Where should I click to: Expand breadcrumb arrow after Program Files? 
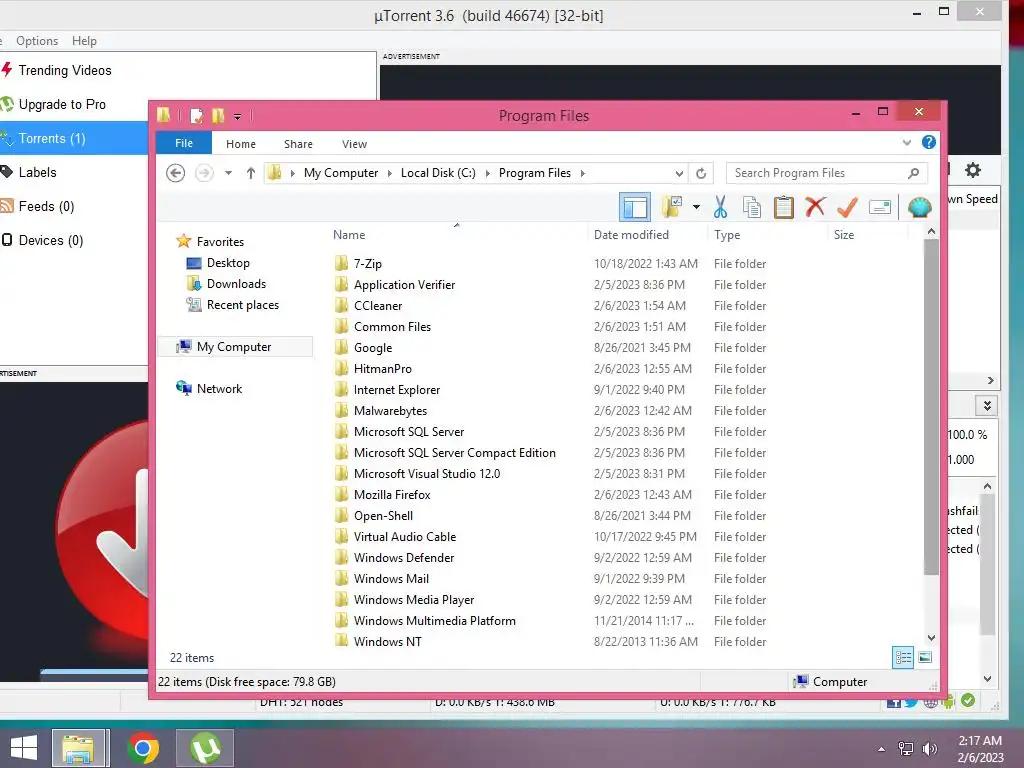(x=583, y=173)
